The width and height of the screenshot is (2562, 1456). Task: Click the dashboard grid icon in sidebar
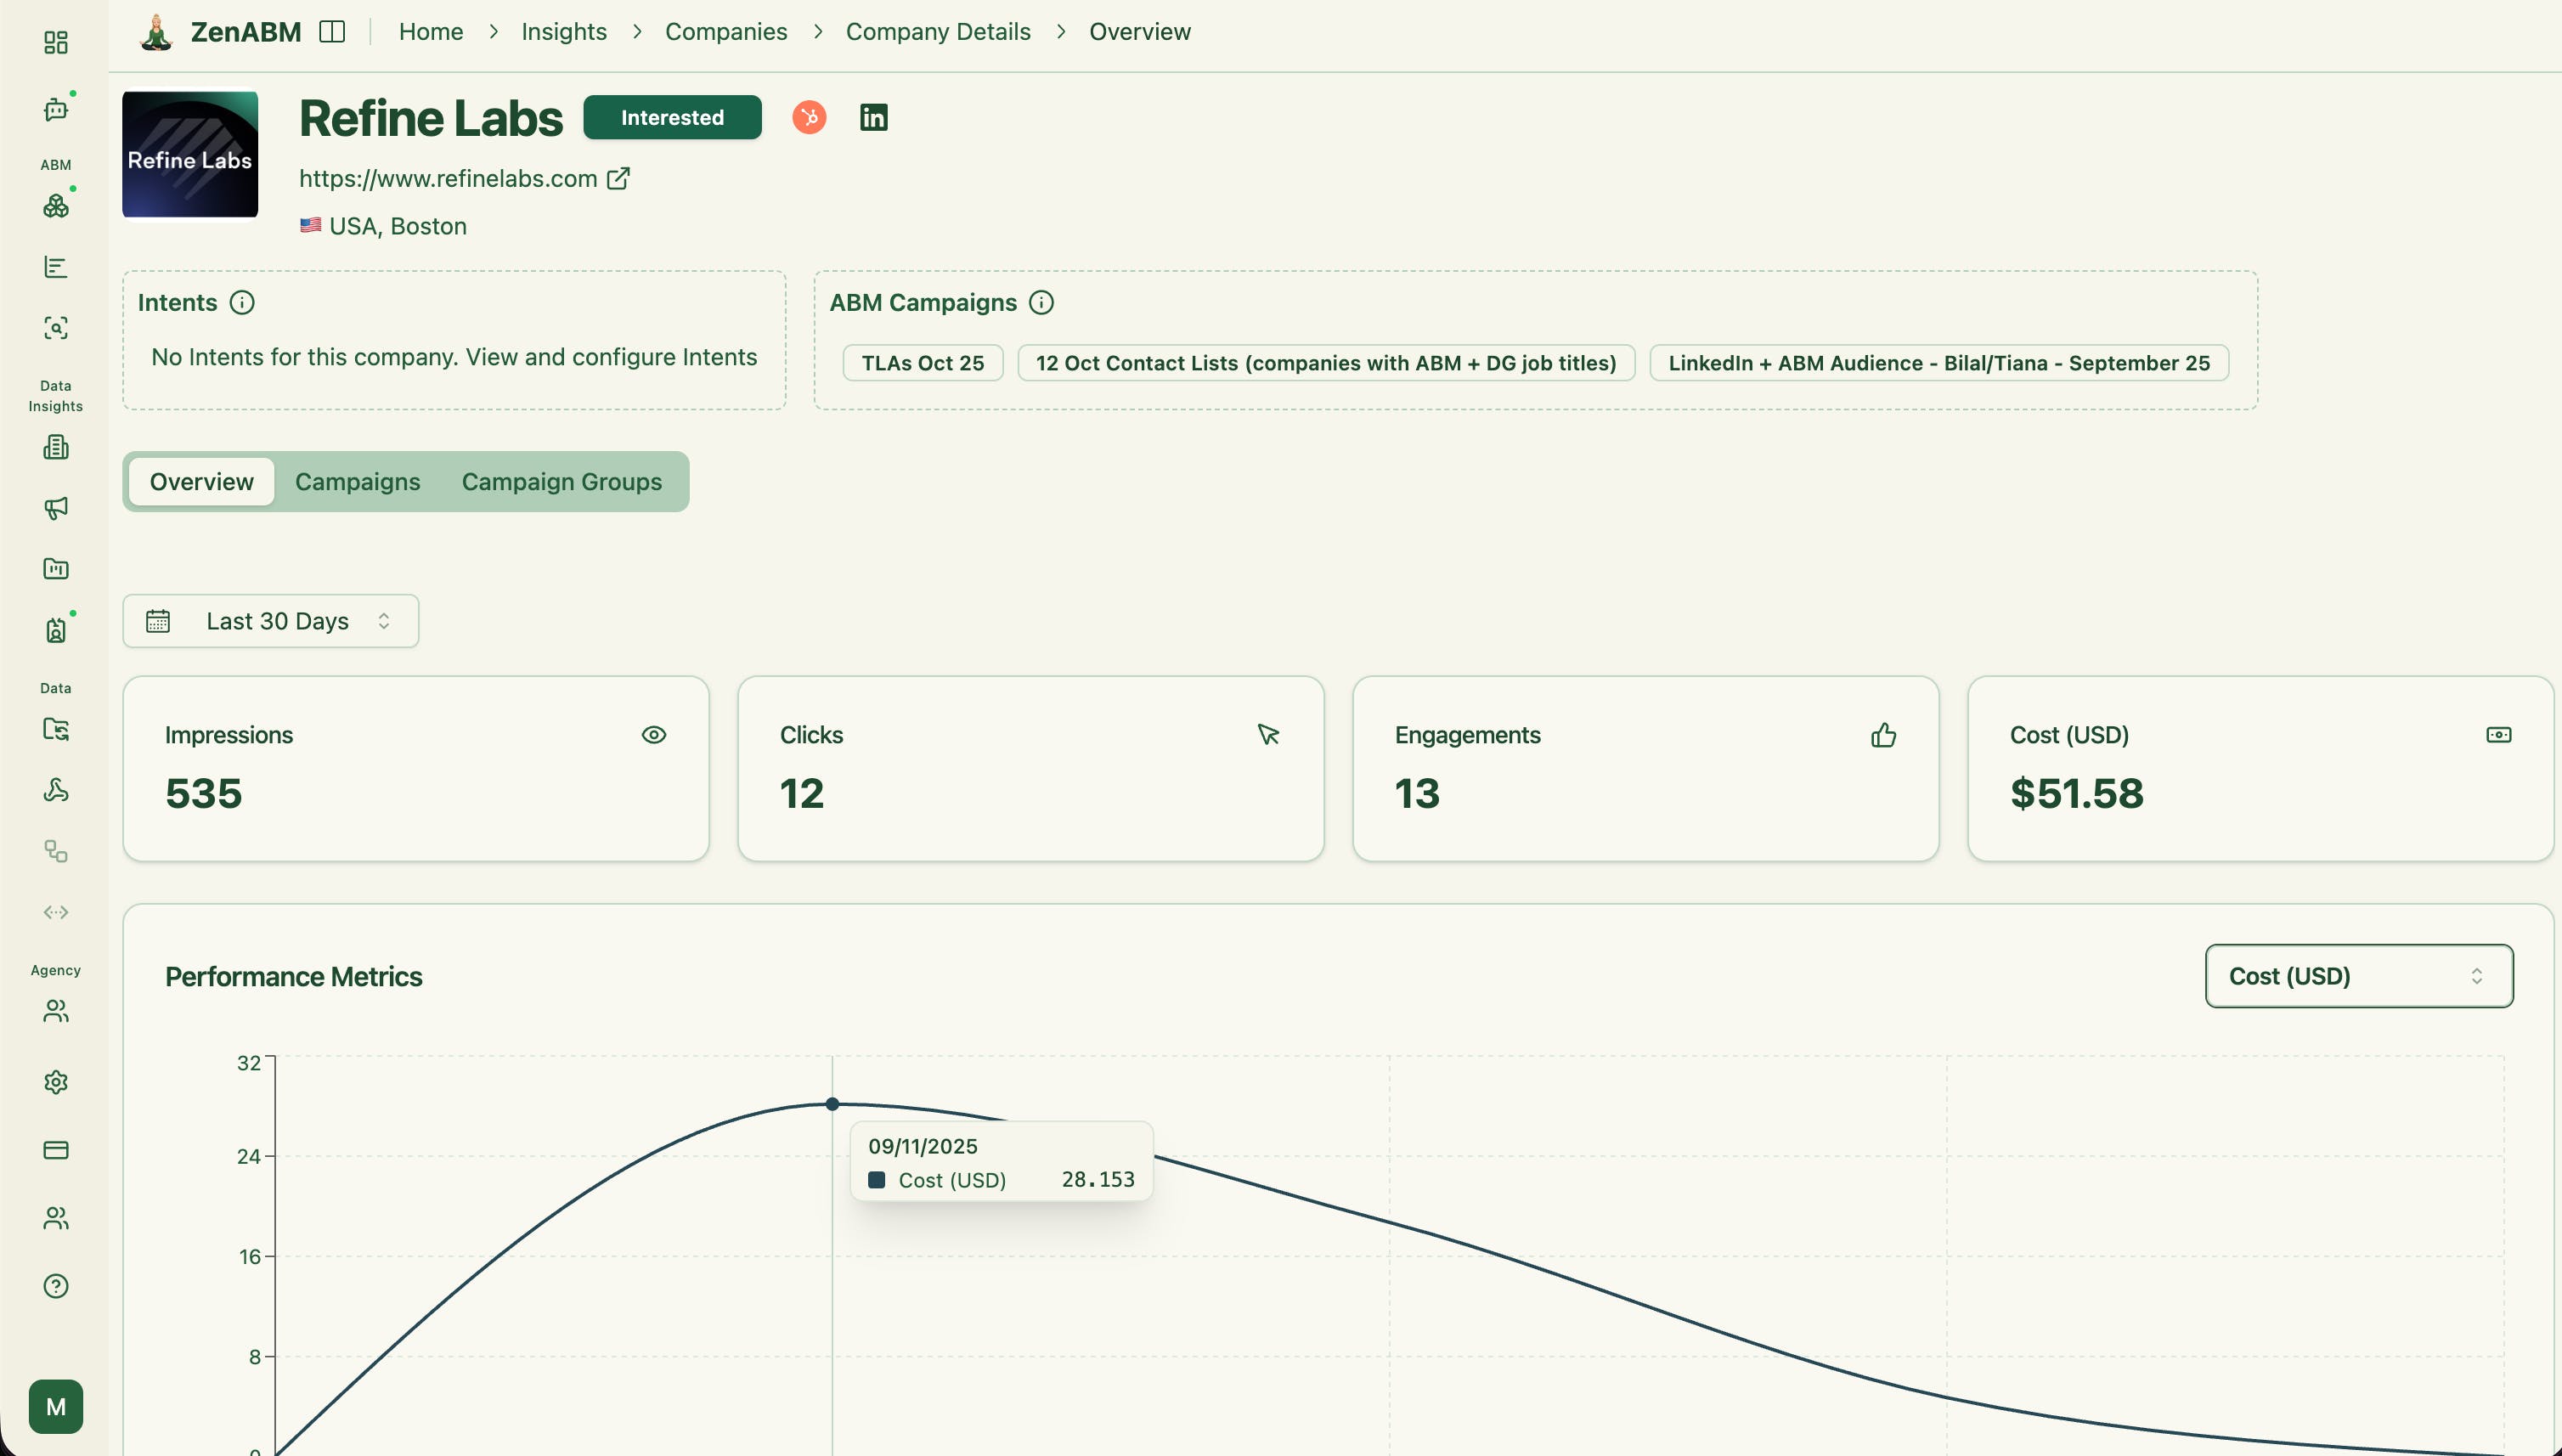pos(56,42)
